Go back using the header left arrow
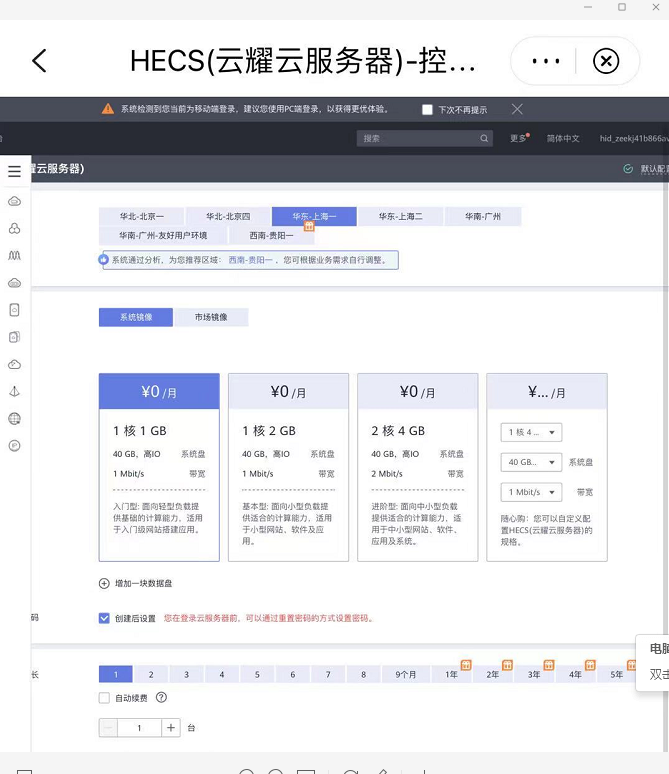The width and height of the screenshot is (669, 774). (x=39, y=61)
